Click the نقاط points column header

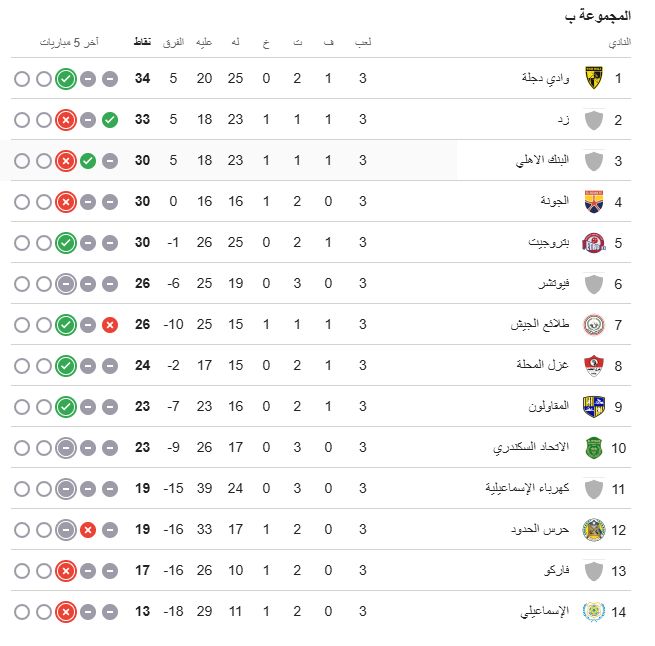point(142,42)
